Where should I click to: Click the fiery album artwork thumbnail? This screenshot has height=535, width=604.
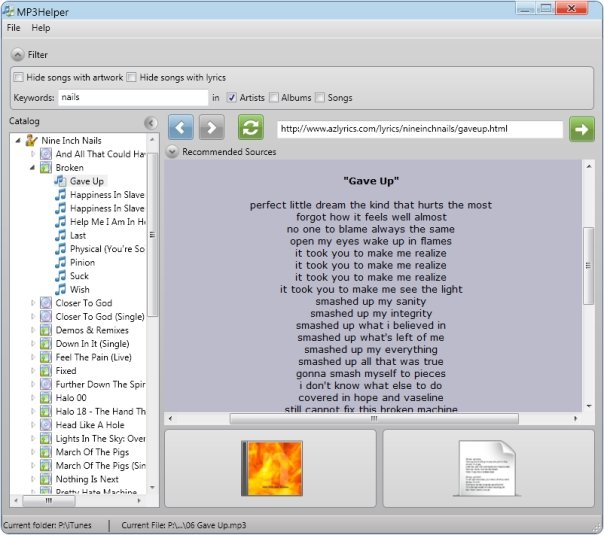[272, 468]
